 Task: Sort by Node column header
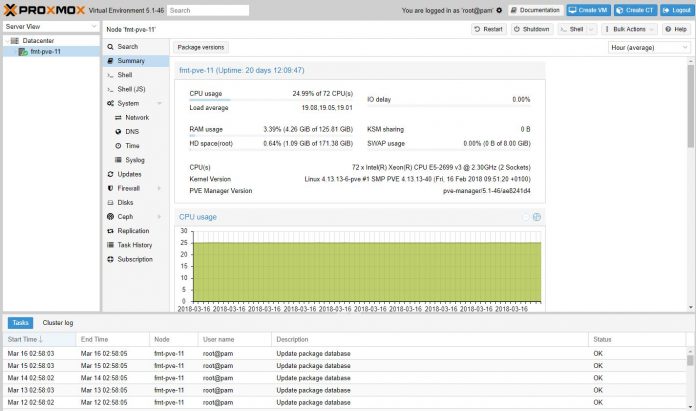174,340
